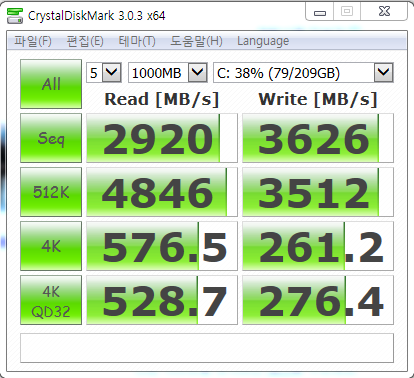Start the 4K benchmark
This screenshot has height=378, width=414.
coord(51,246)
